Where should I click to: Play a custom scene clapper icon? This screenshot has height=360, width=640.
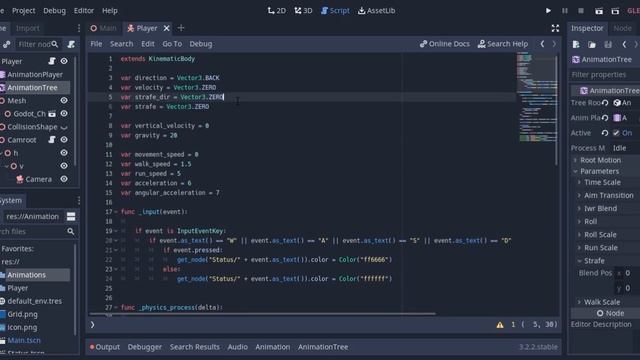point(615,11)
